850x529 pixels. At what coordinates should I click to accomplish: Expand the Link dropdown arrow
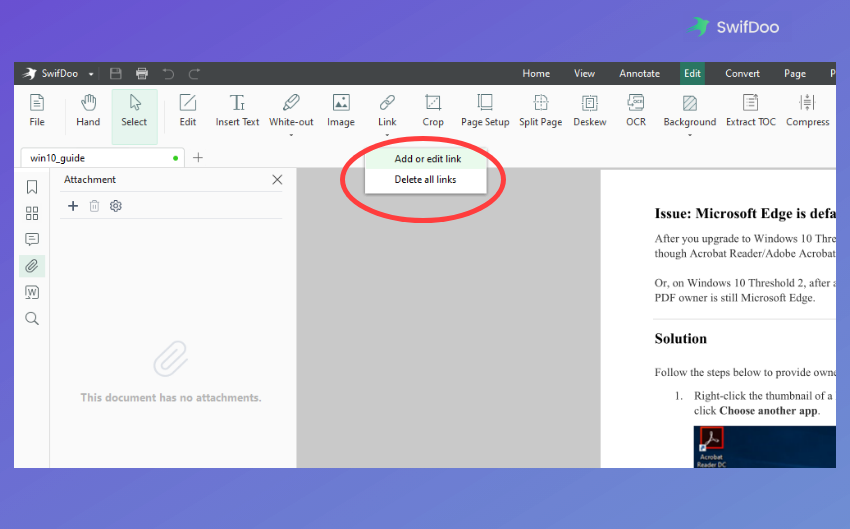(387, 135)
